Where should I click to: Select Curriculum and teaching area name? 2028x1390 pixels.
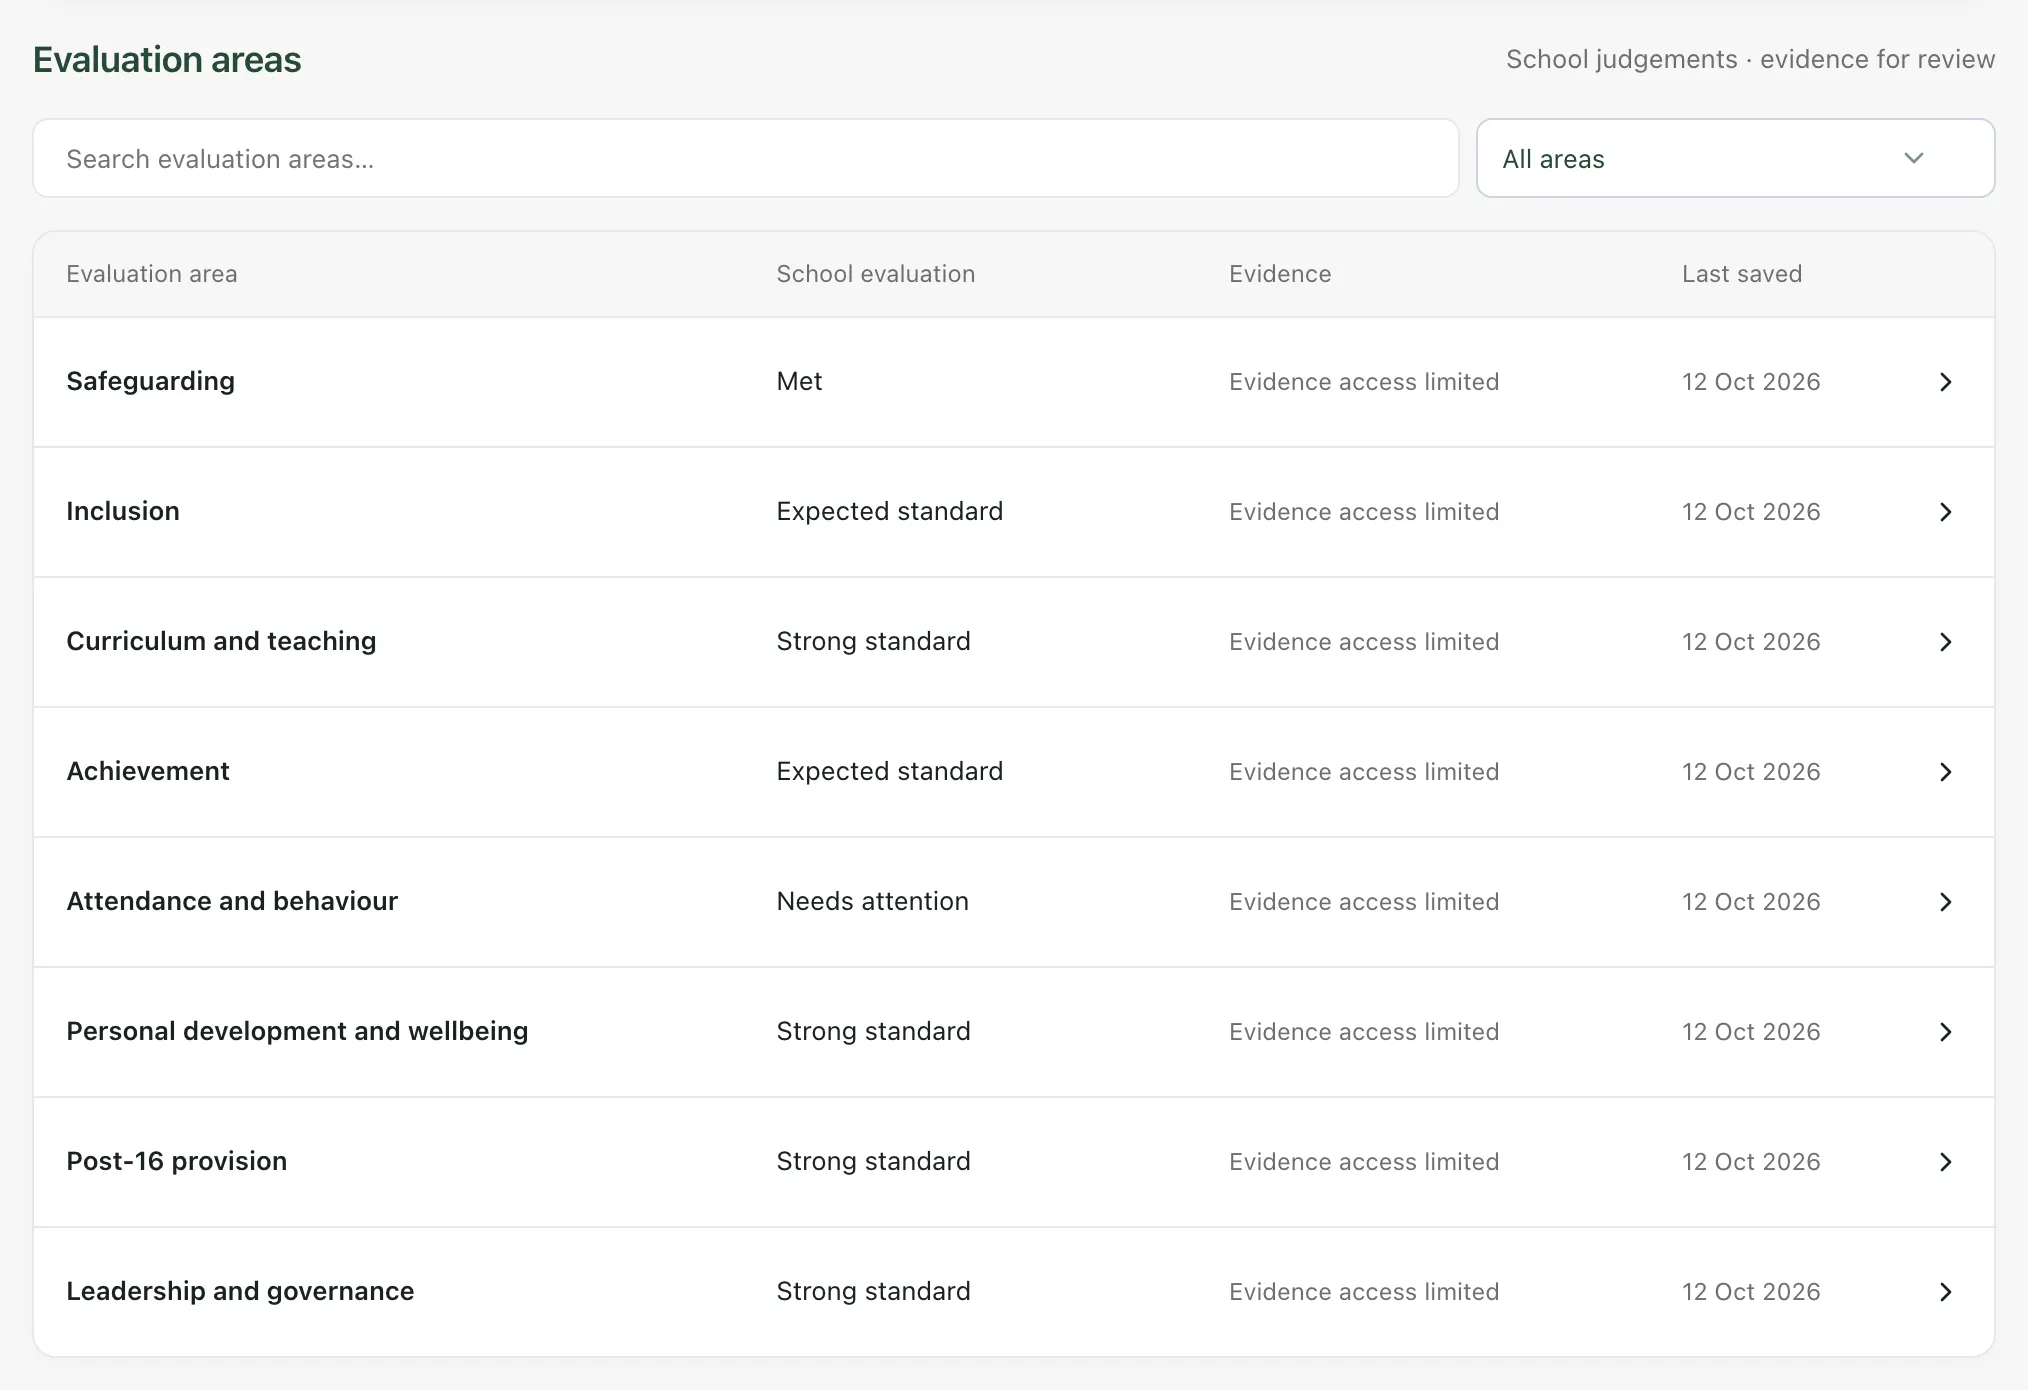[x=221, y=641]
